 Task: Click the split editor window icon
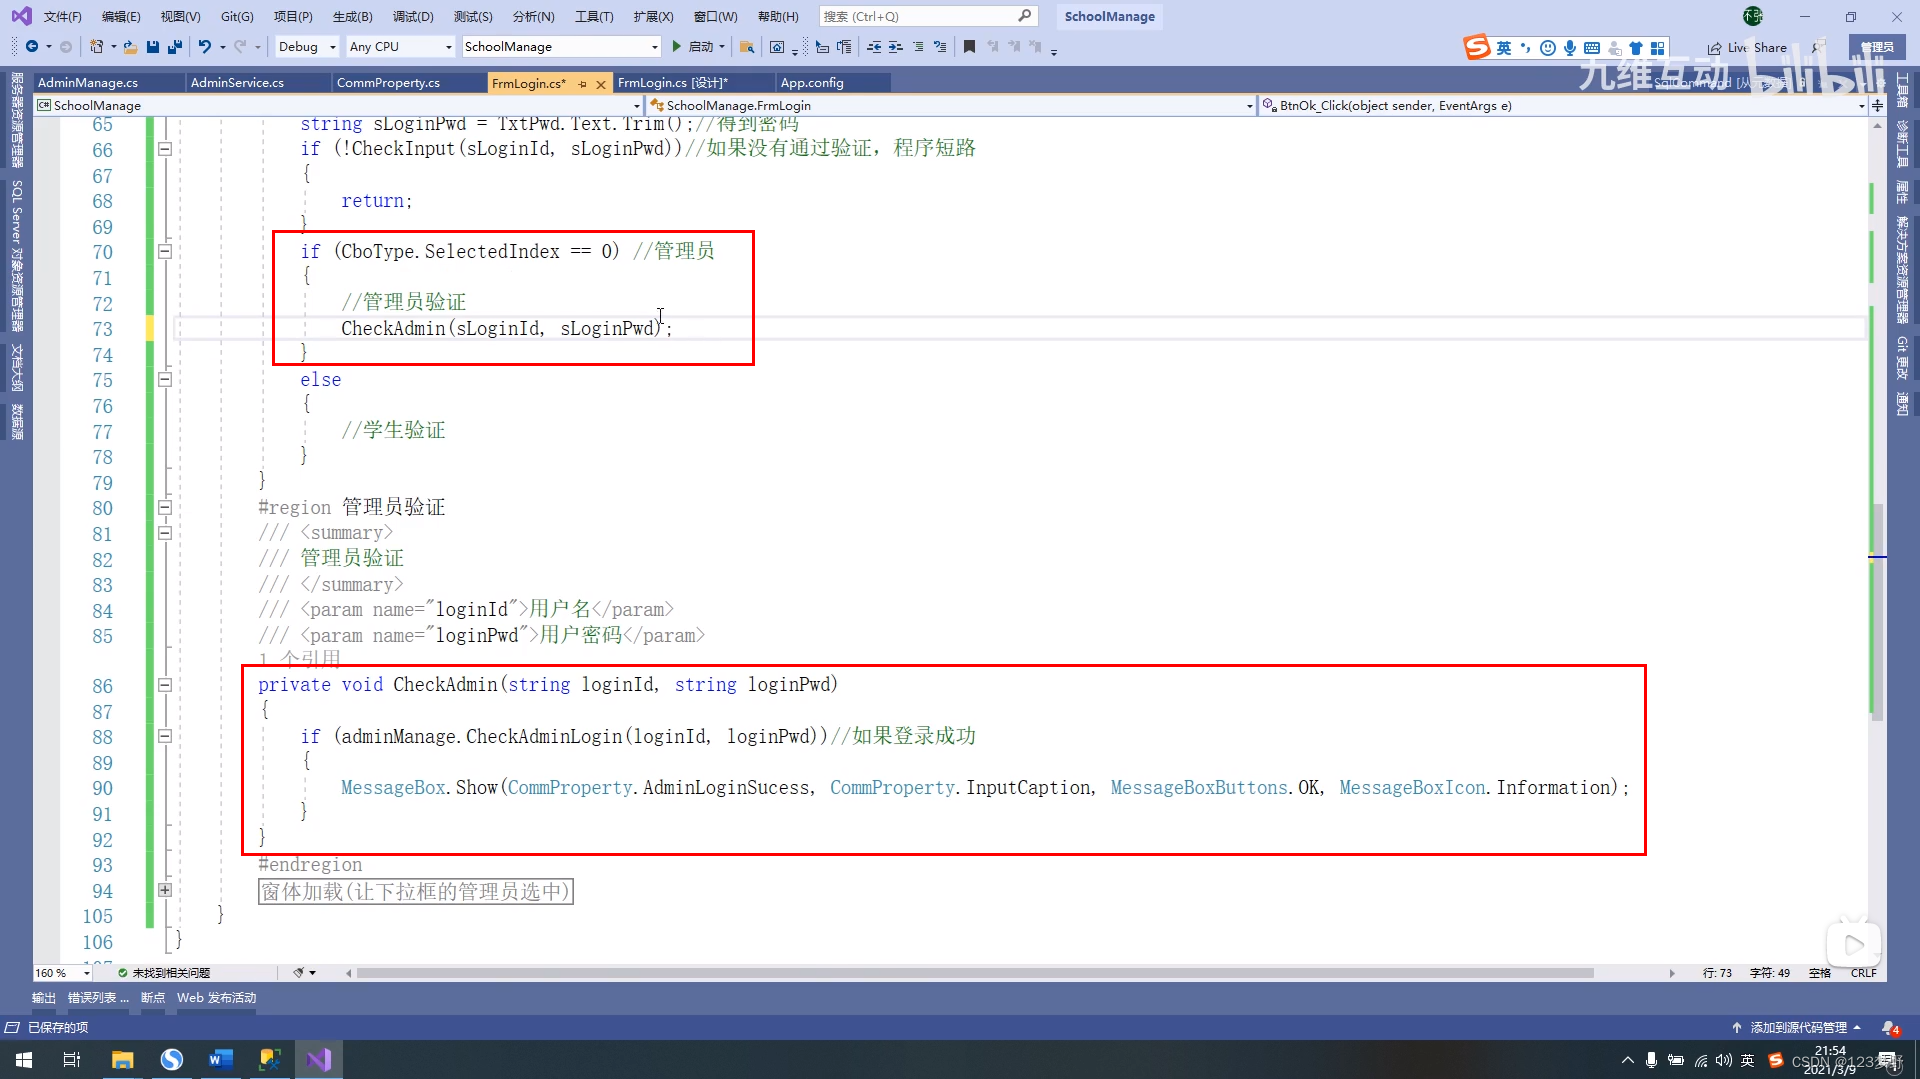pos(1877,105)
